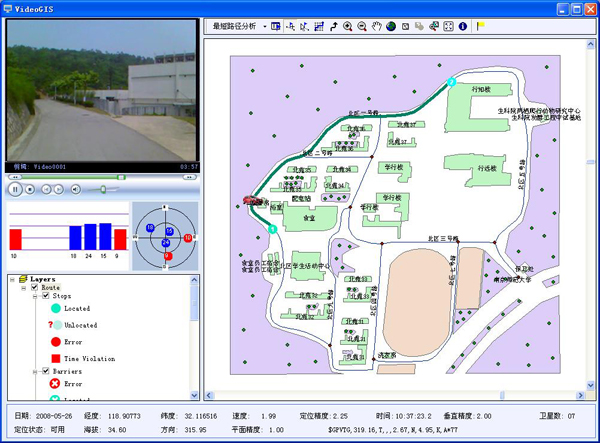Viewport: 600px width, 443px height.
Task: Select the Stops tree item label
Action: [x=62, y=296]
